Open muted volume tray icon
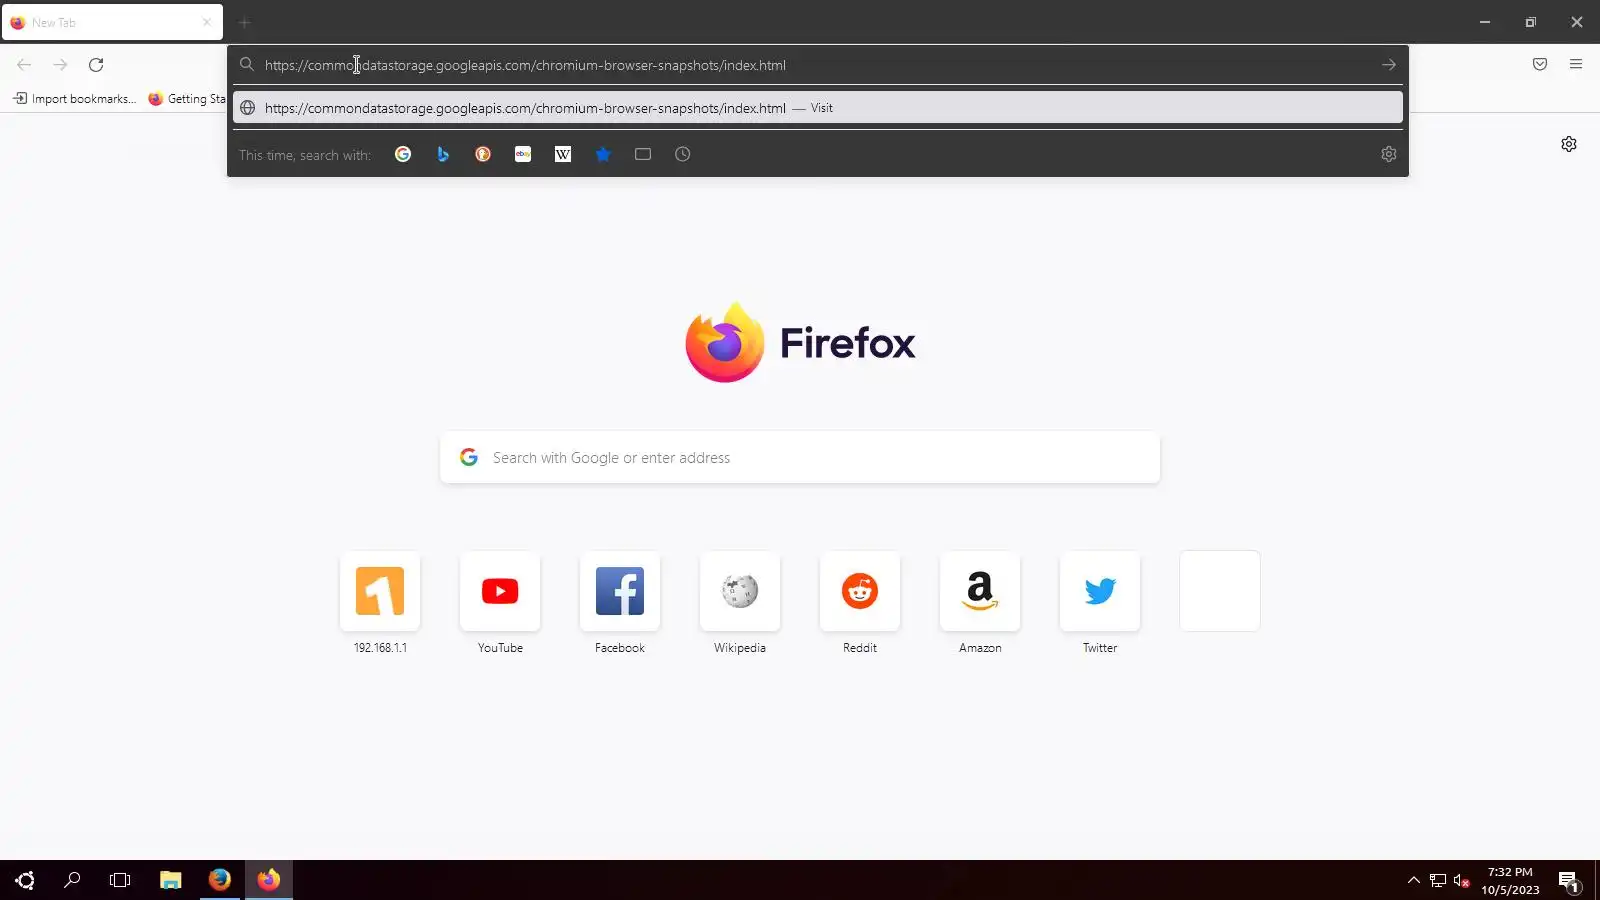 click(1461, 880)
